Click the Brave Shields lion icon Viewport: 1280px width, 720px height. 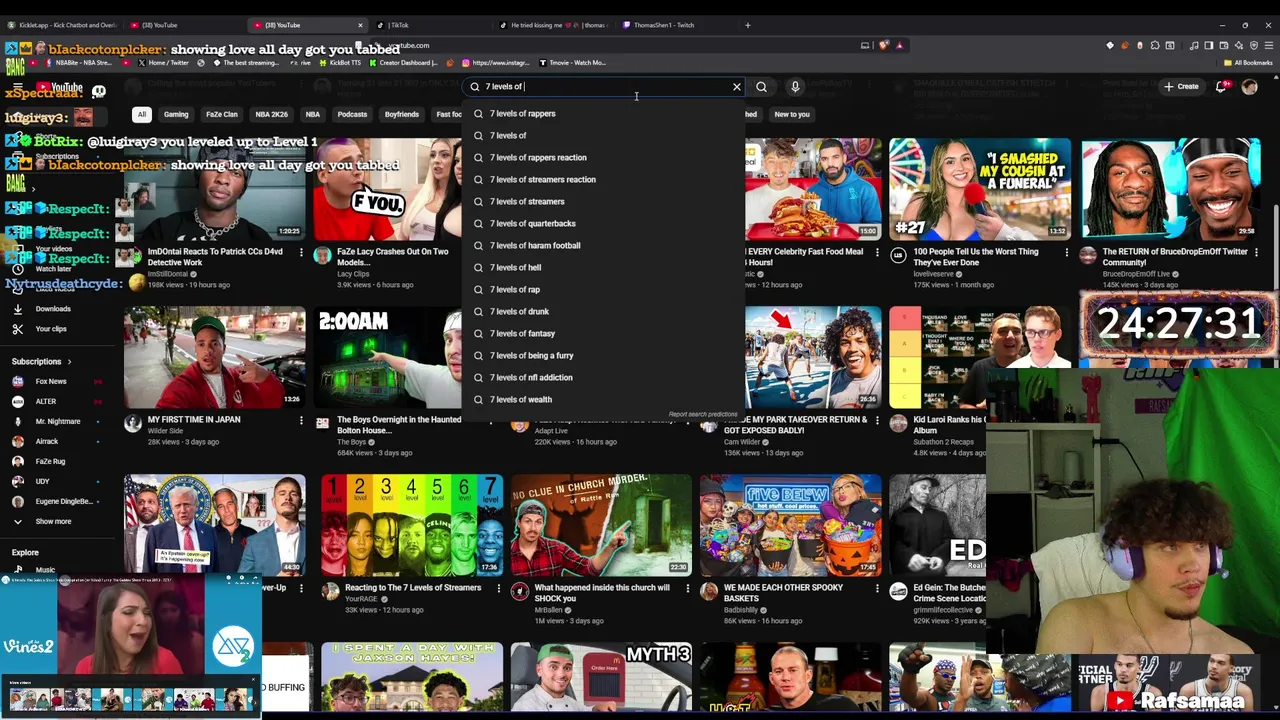(883, 45)
